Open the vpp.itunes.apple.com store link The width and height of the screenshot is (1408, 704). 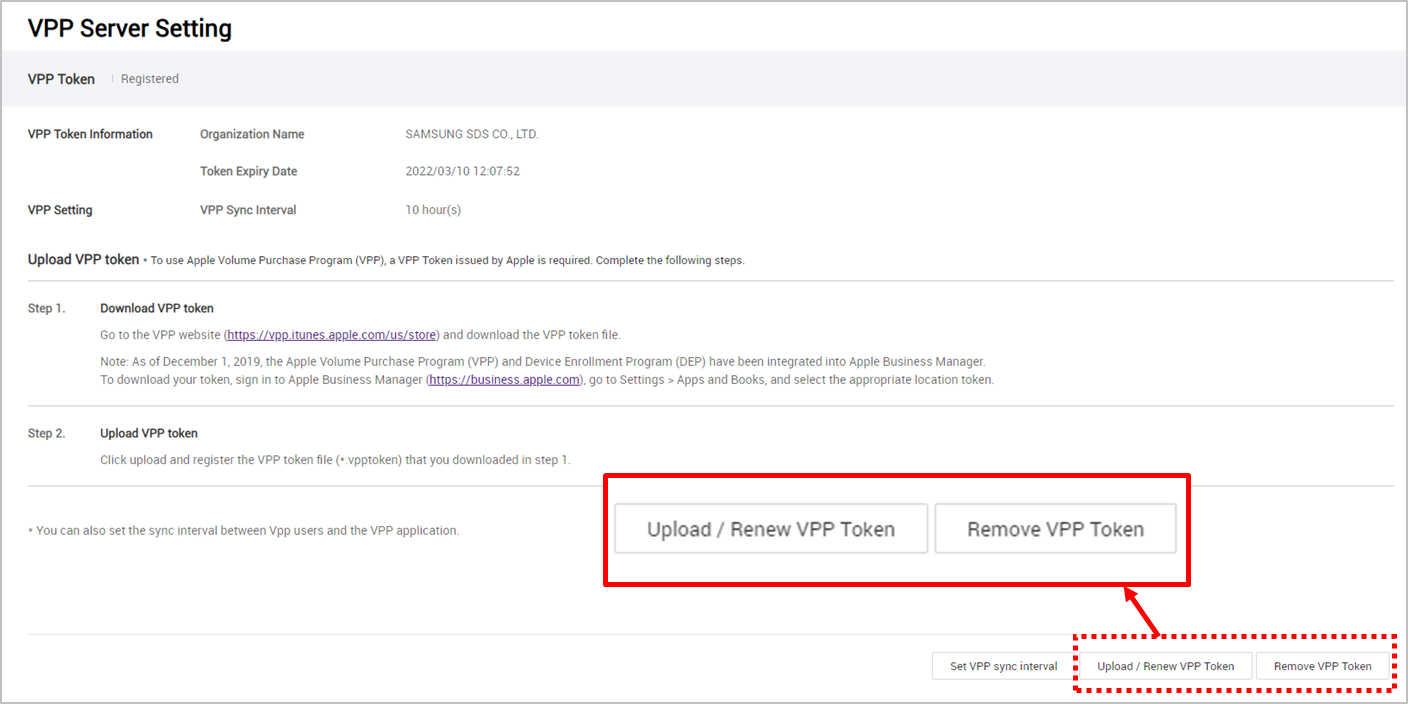333,335
